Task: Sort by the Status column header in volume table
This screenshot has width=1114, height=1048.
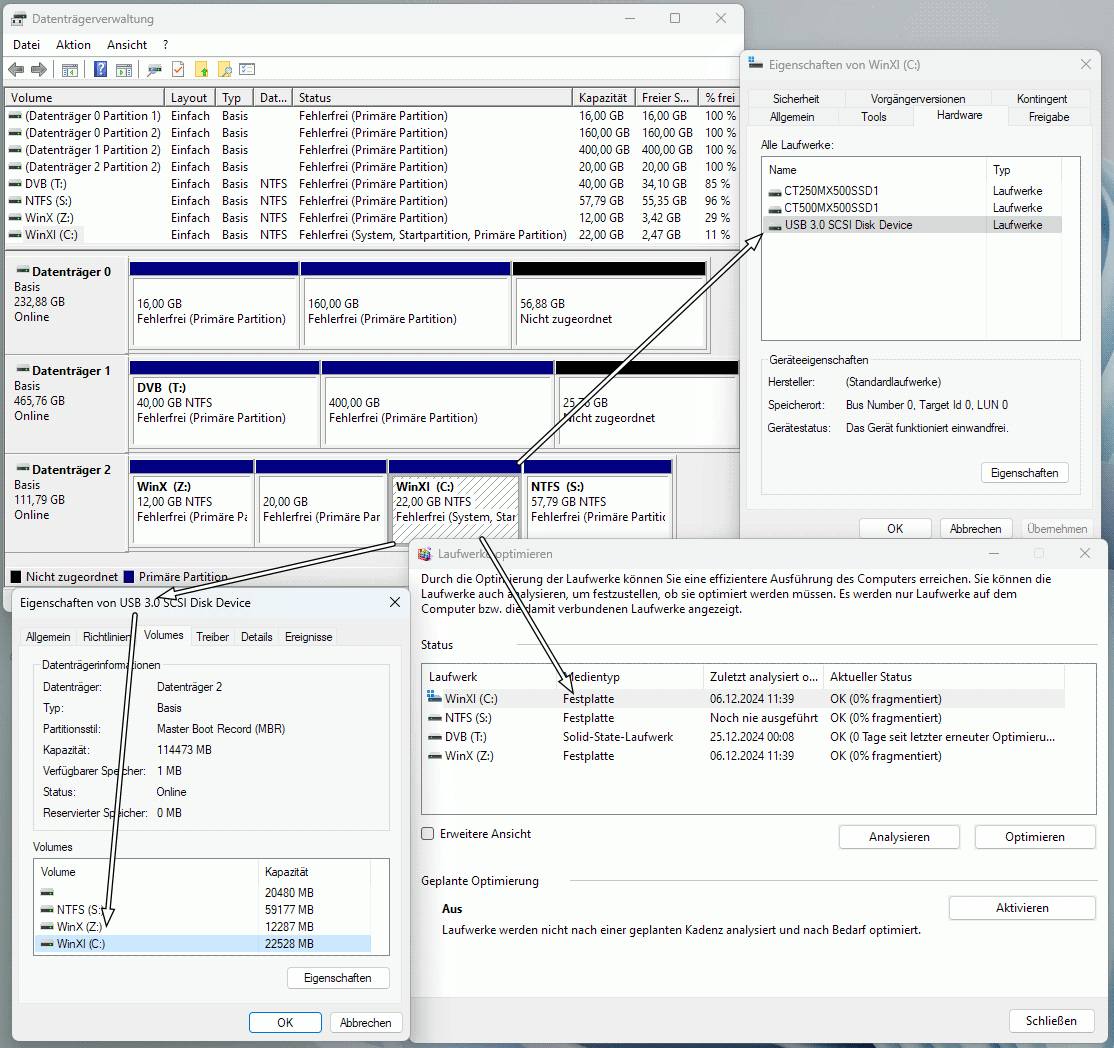Action: click(432, 98)
